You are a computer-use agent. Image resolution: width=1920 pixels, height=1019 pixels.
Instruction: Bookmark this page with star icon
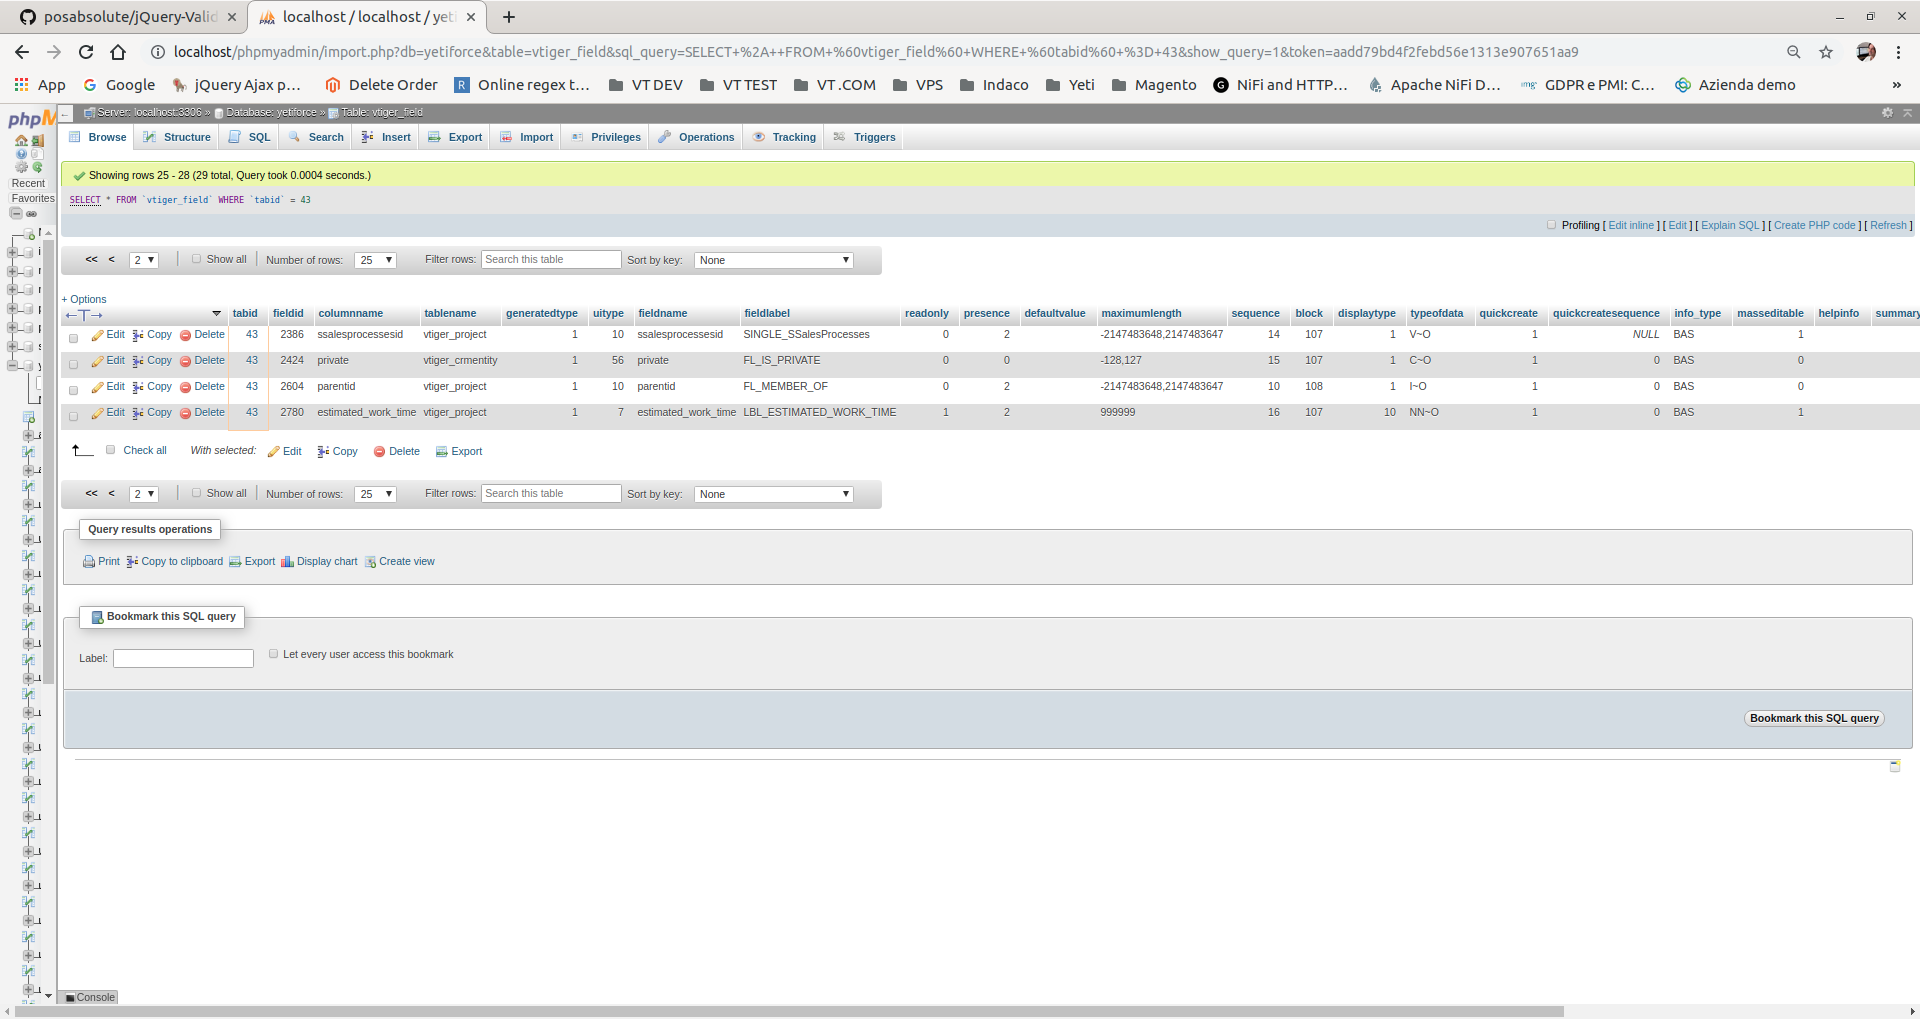pyautogui.click(x=1826, y=52)
